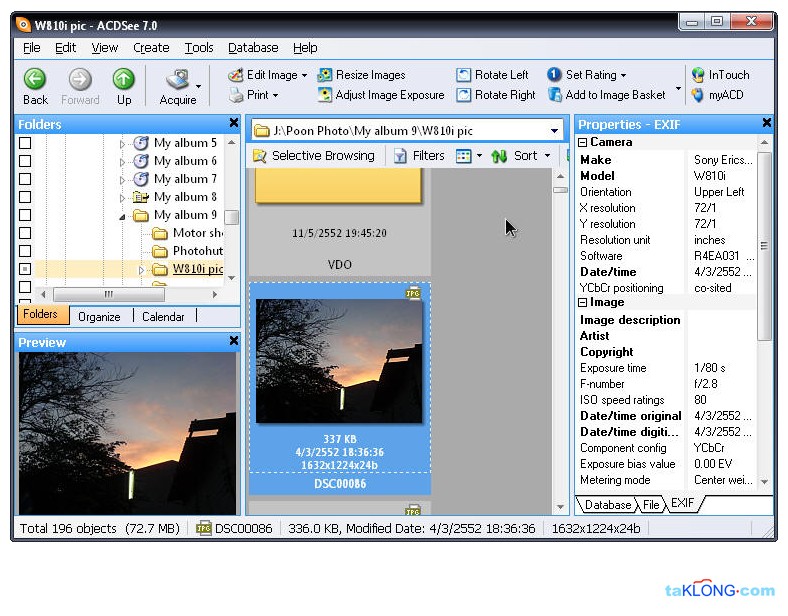Open the InTouch service
Screen dimensions: 788x616
698,75
